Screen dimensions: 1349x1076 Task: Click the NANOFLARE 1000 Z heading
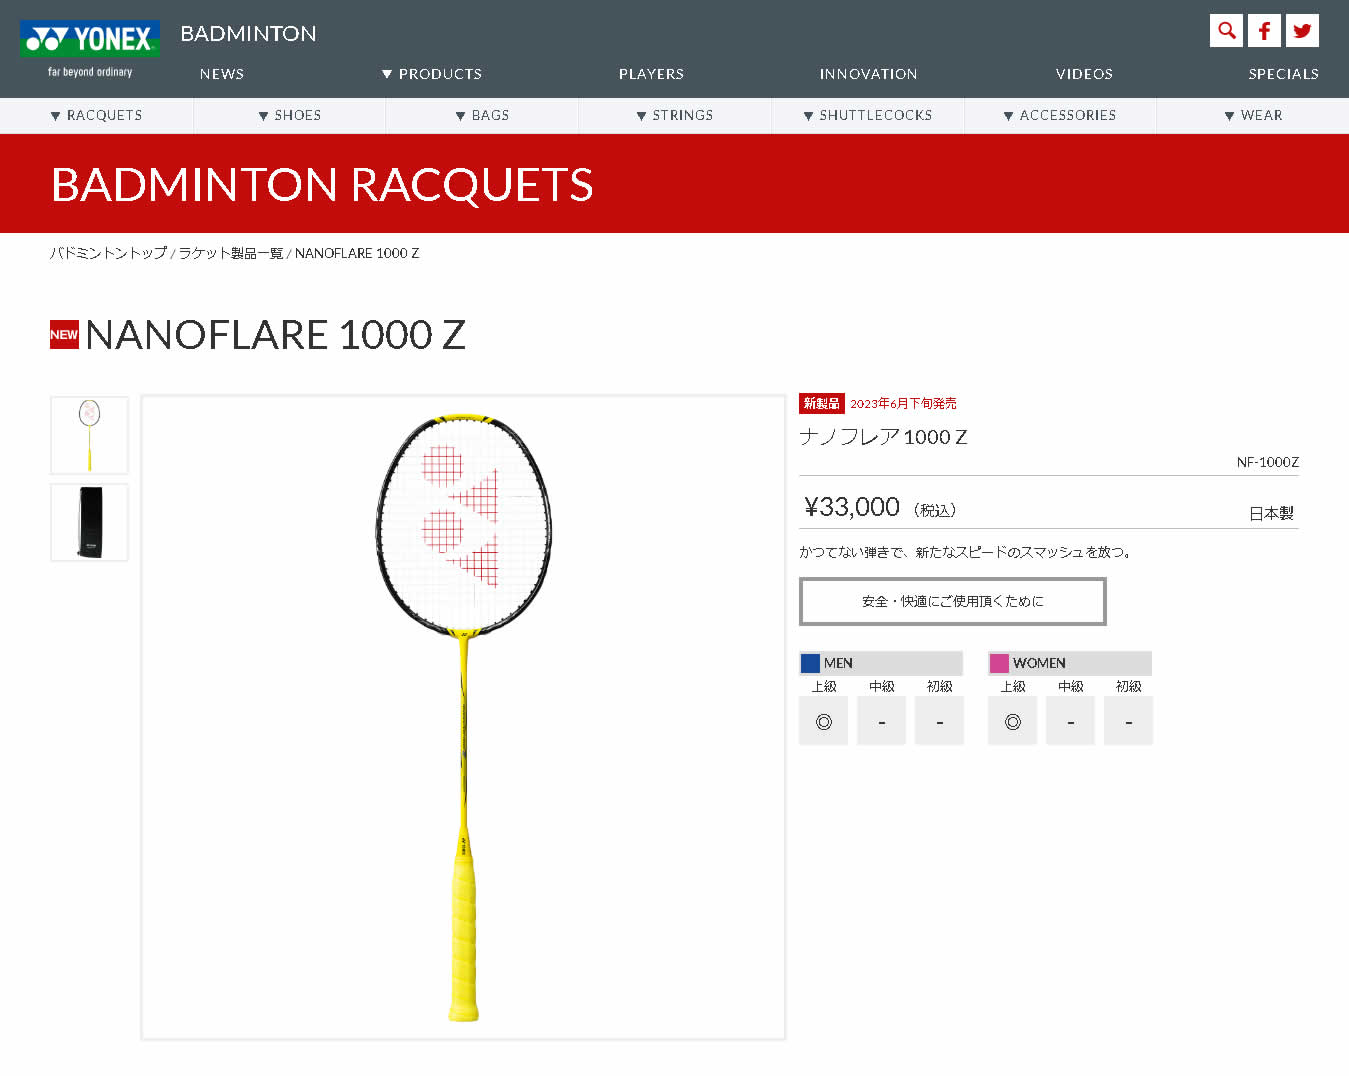(x=276, y=334)
